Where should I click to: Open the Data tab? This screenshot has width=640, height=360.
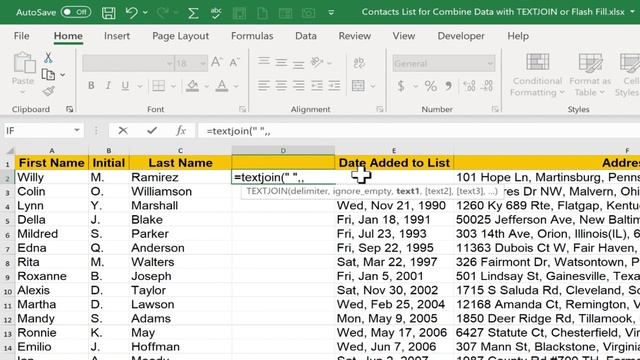coord(306,36)
